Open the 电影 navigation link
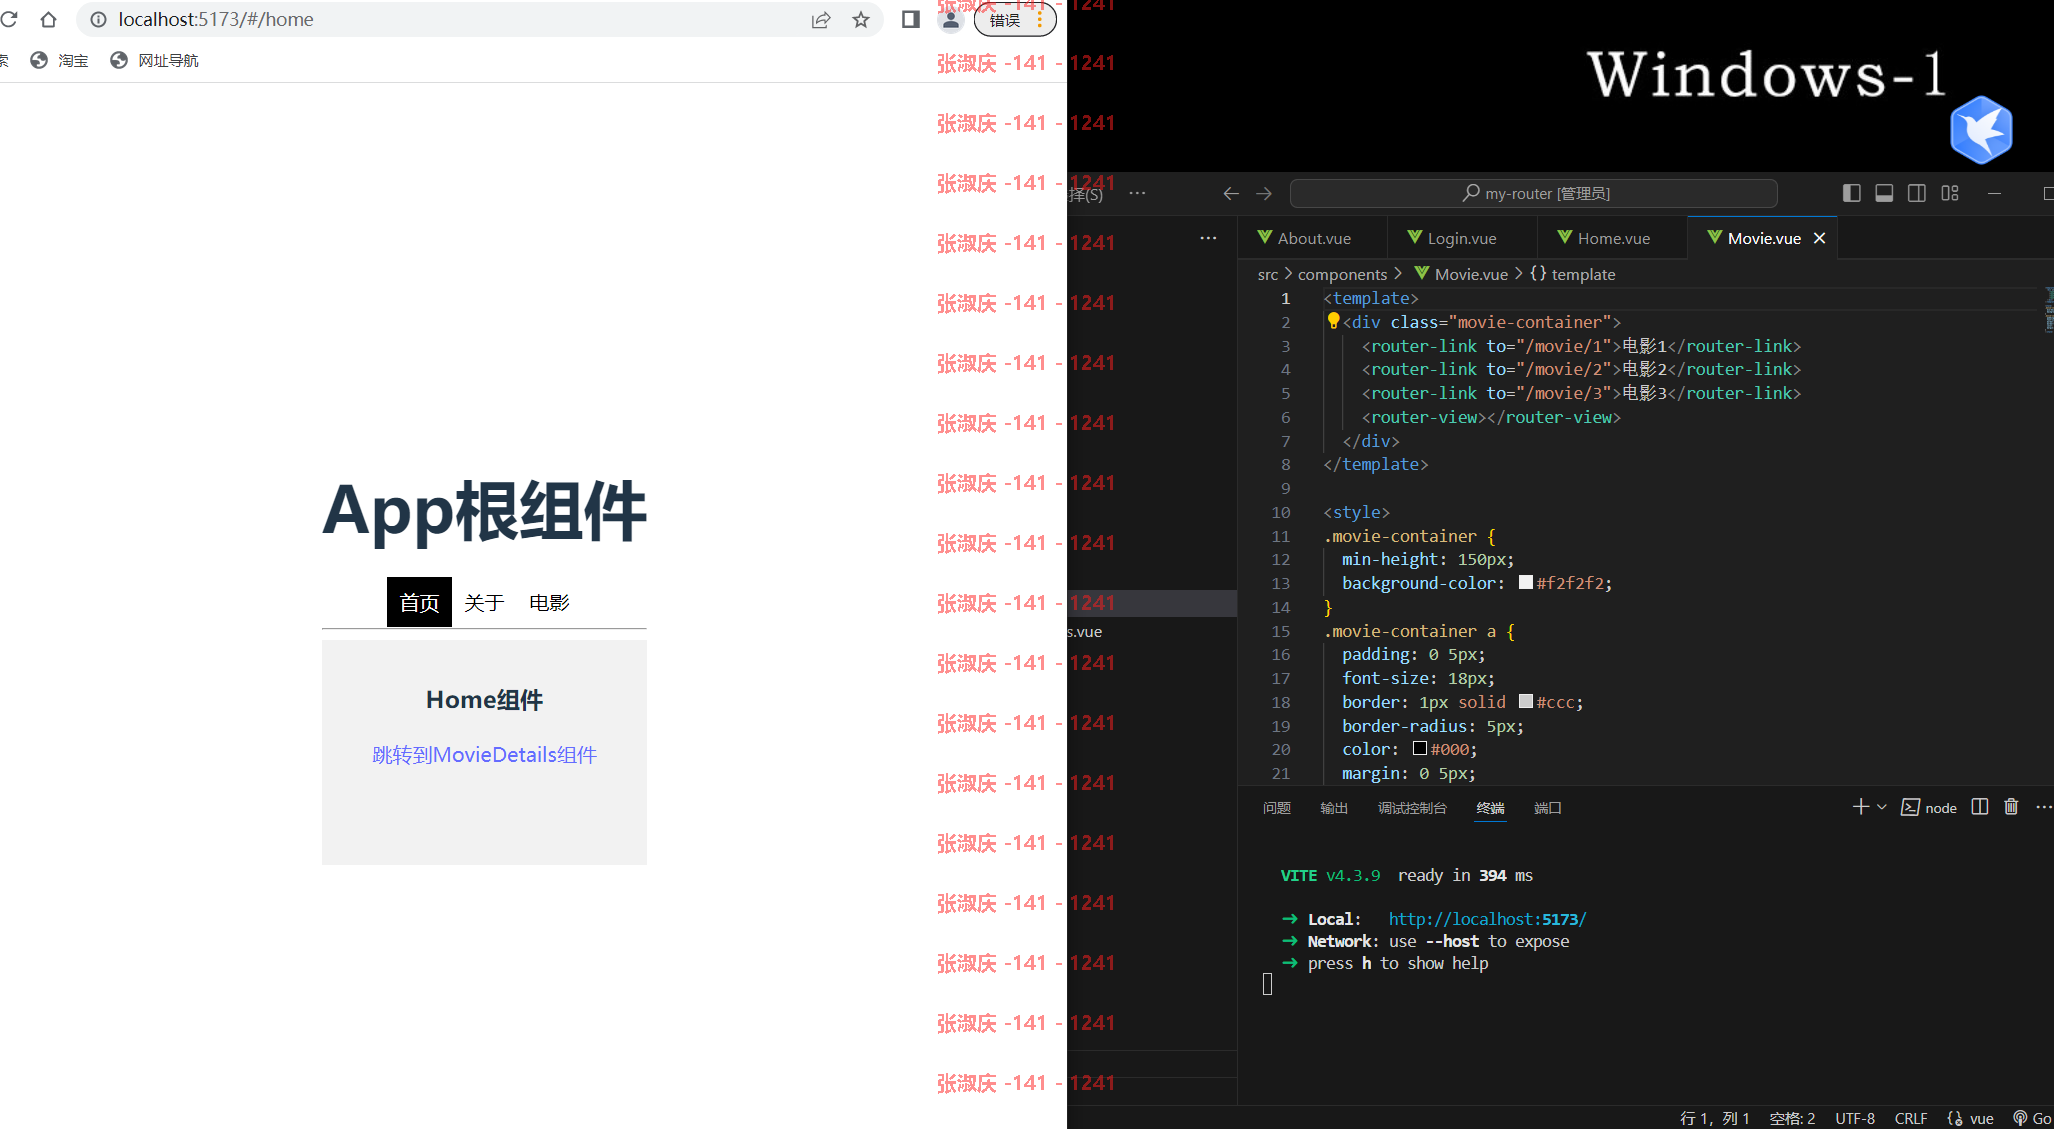This screenshot has width=2054, height=1129. tap(549, 602)
